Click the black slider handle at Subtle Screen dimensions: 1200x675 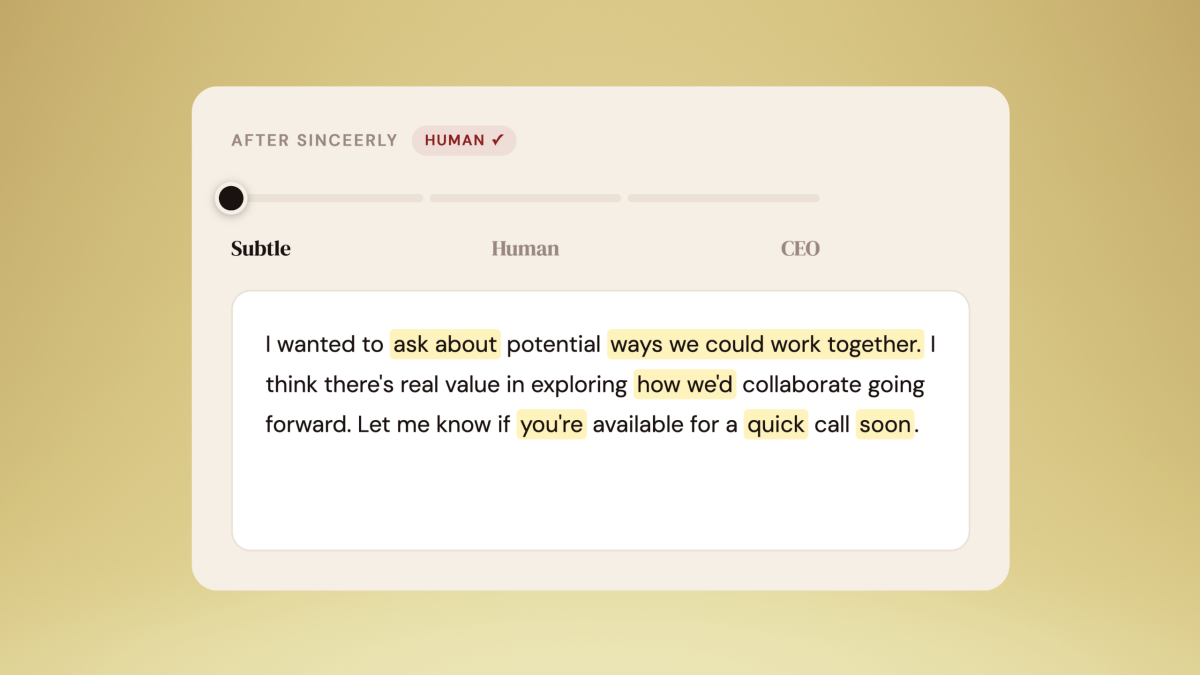231,198
